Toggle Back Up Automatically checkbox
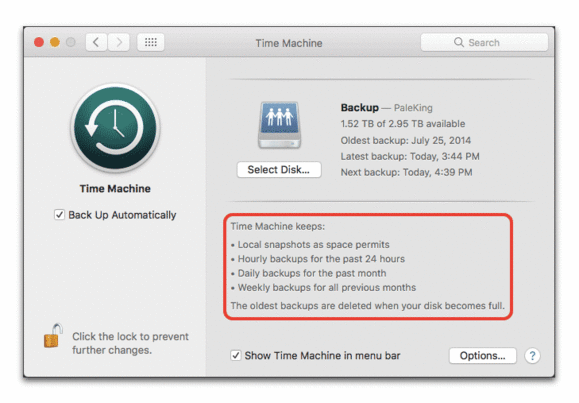 point(59,215)
